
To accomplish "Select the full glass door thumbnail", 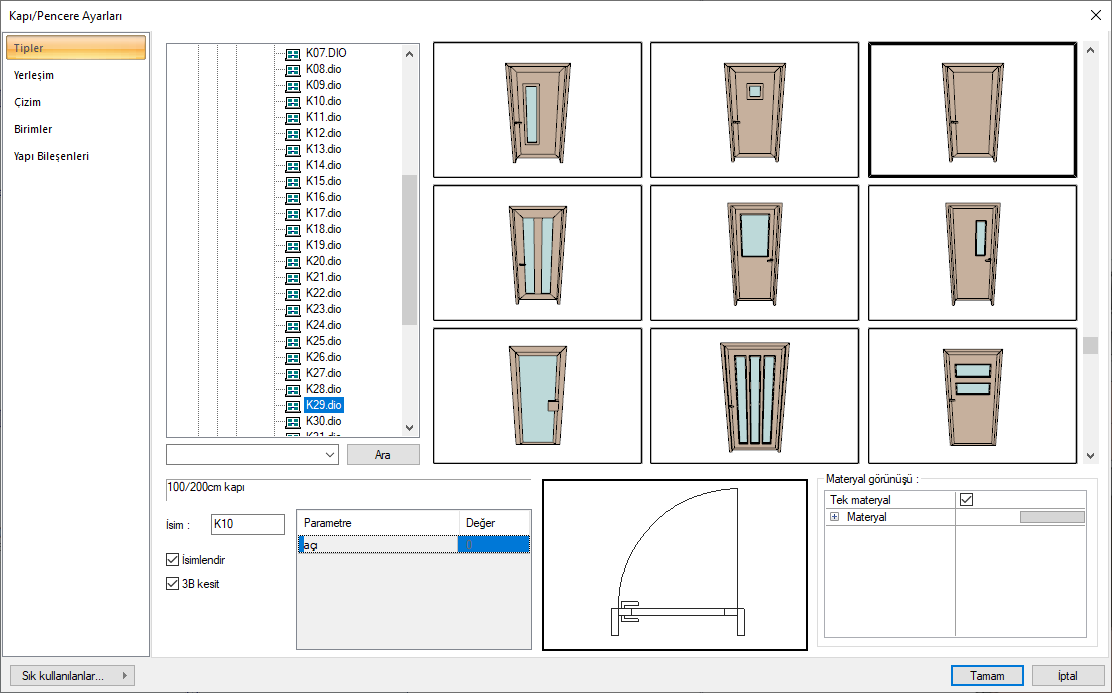I will [x=537, y=395].
